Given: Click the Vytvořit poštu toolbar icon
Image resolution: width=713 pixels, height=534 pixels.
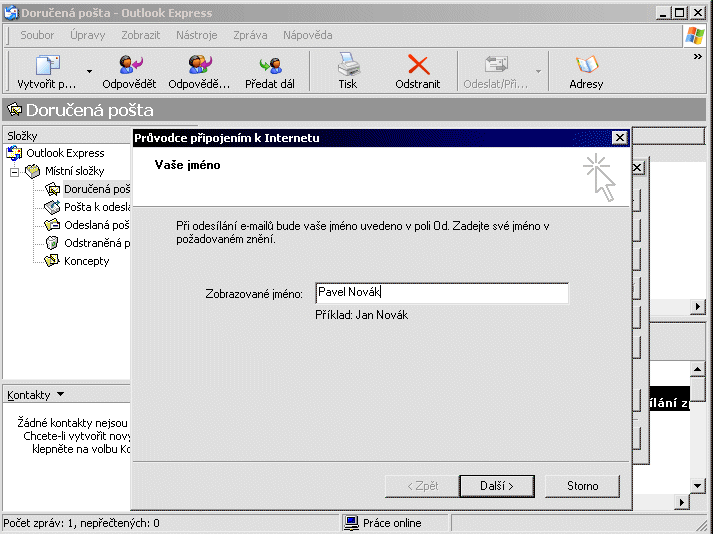Looking at the screenshot, I should pyautogui.click(x=47, y=65).
